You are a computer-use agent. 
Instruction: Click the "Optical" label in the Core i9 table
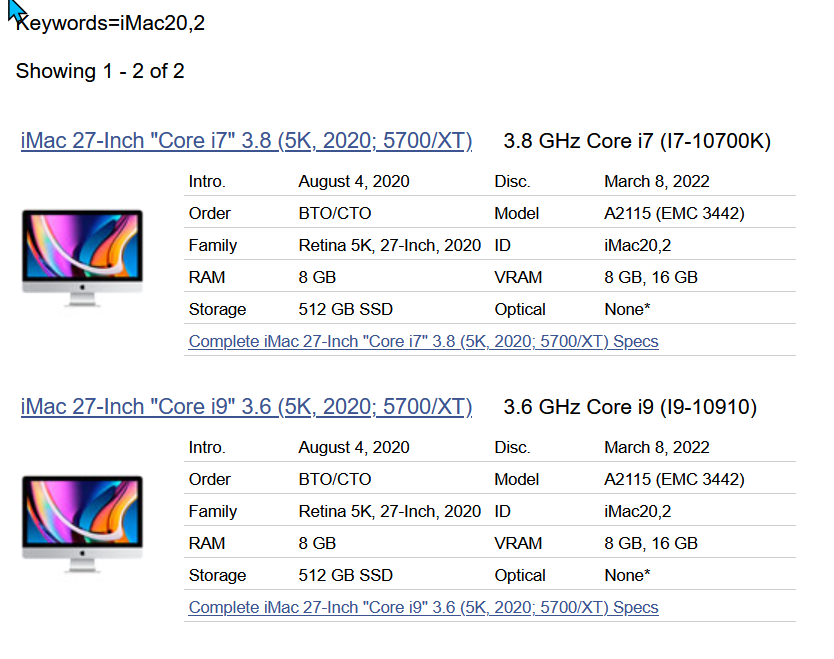(x=520, y=575)
